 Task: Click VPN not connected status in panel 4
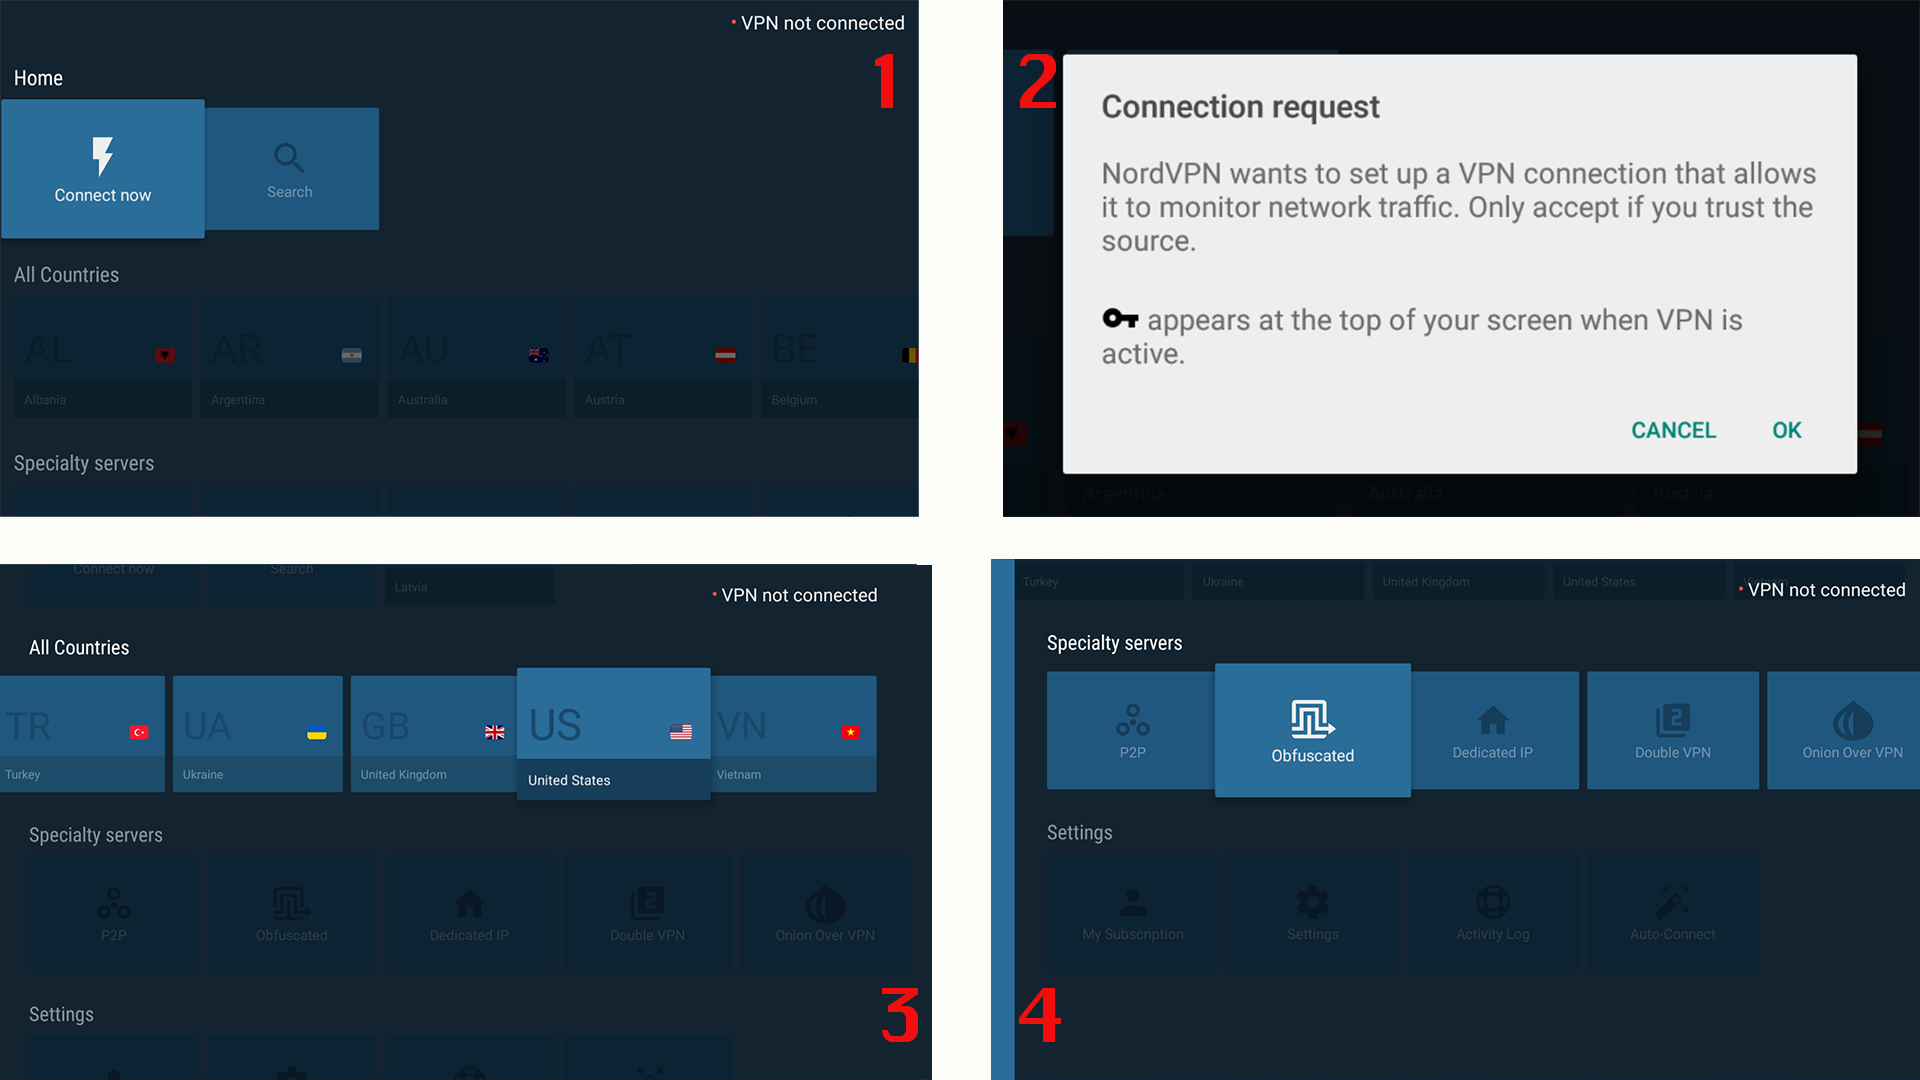click(1822, 590)
